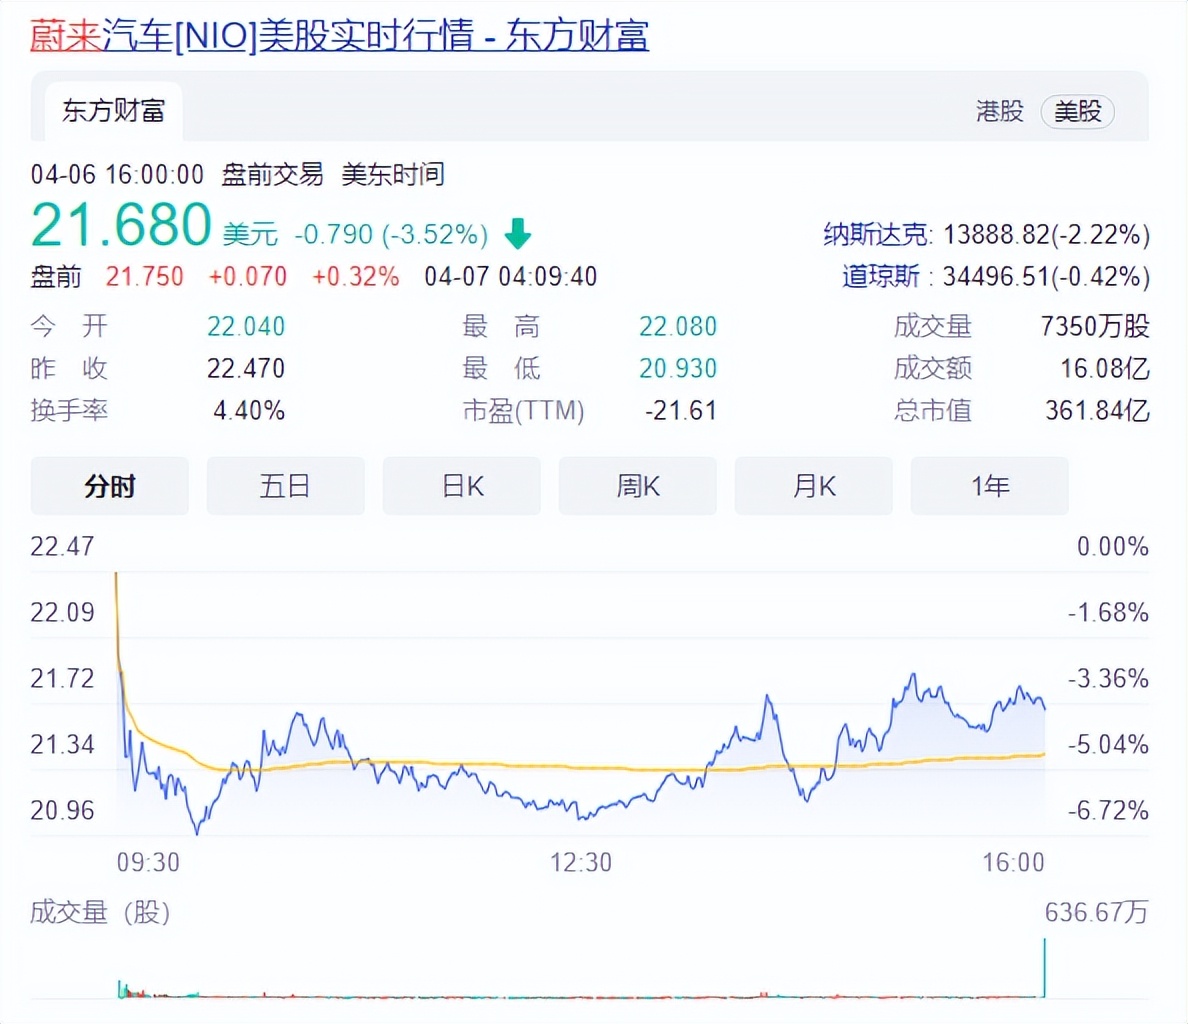Image resolution: width=1188 pixels, height=1024 pixels.
Task: Click the 成交量 (股) volume chart label
Action: point(100,913)
